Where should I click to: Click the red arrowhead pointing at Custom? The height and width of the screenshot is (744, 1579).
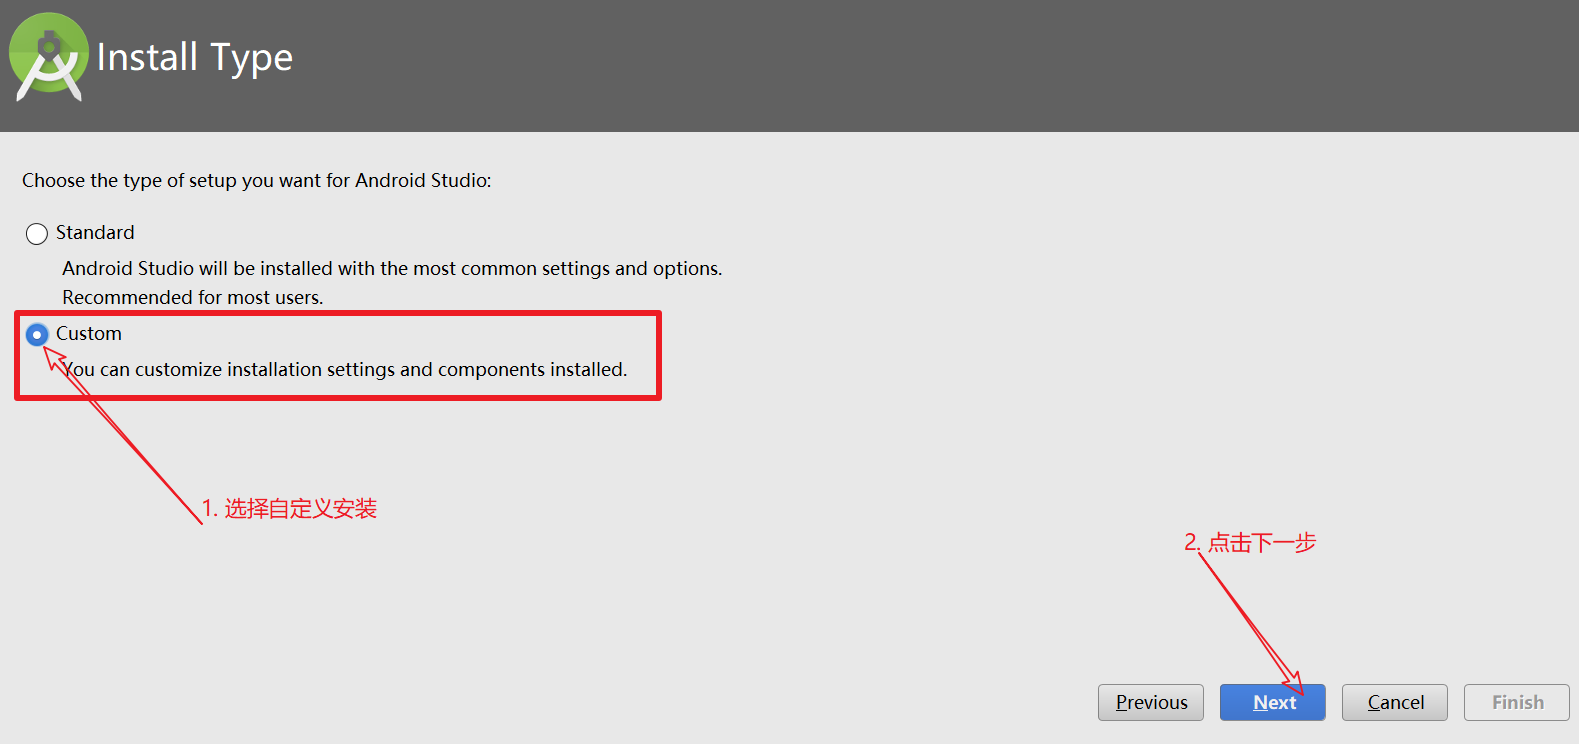pyautogui.click(x=54, y=357)
